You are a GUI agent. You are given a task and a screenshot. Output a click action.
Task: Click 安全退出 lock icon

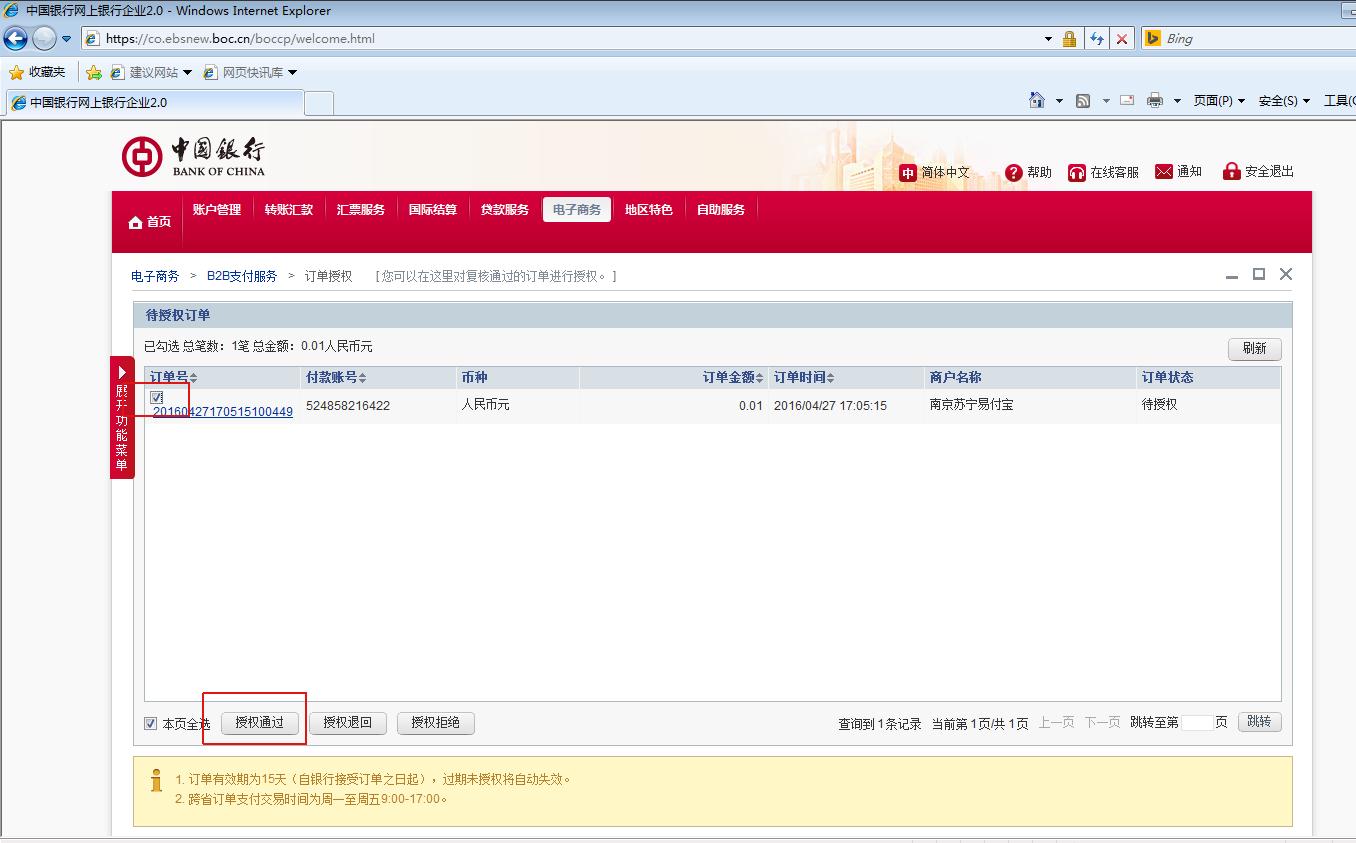1231,171
